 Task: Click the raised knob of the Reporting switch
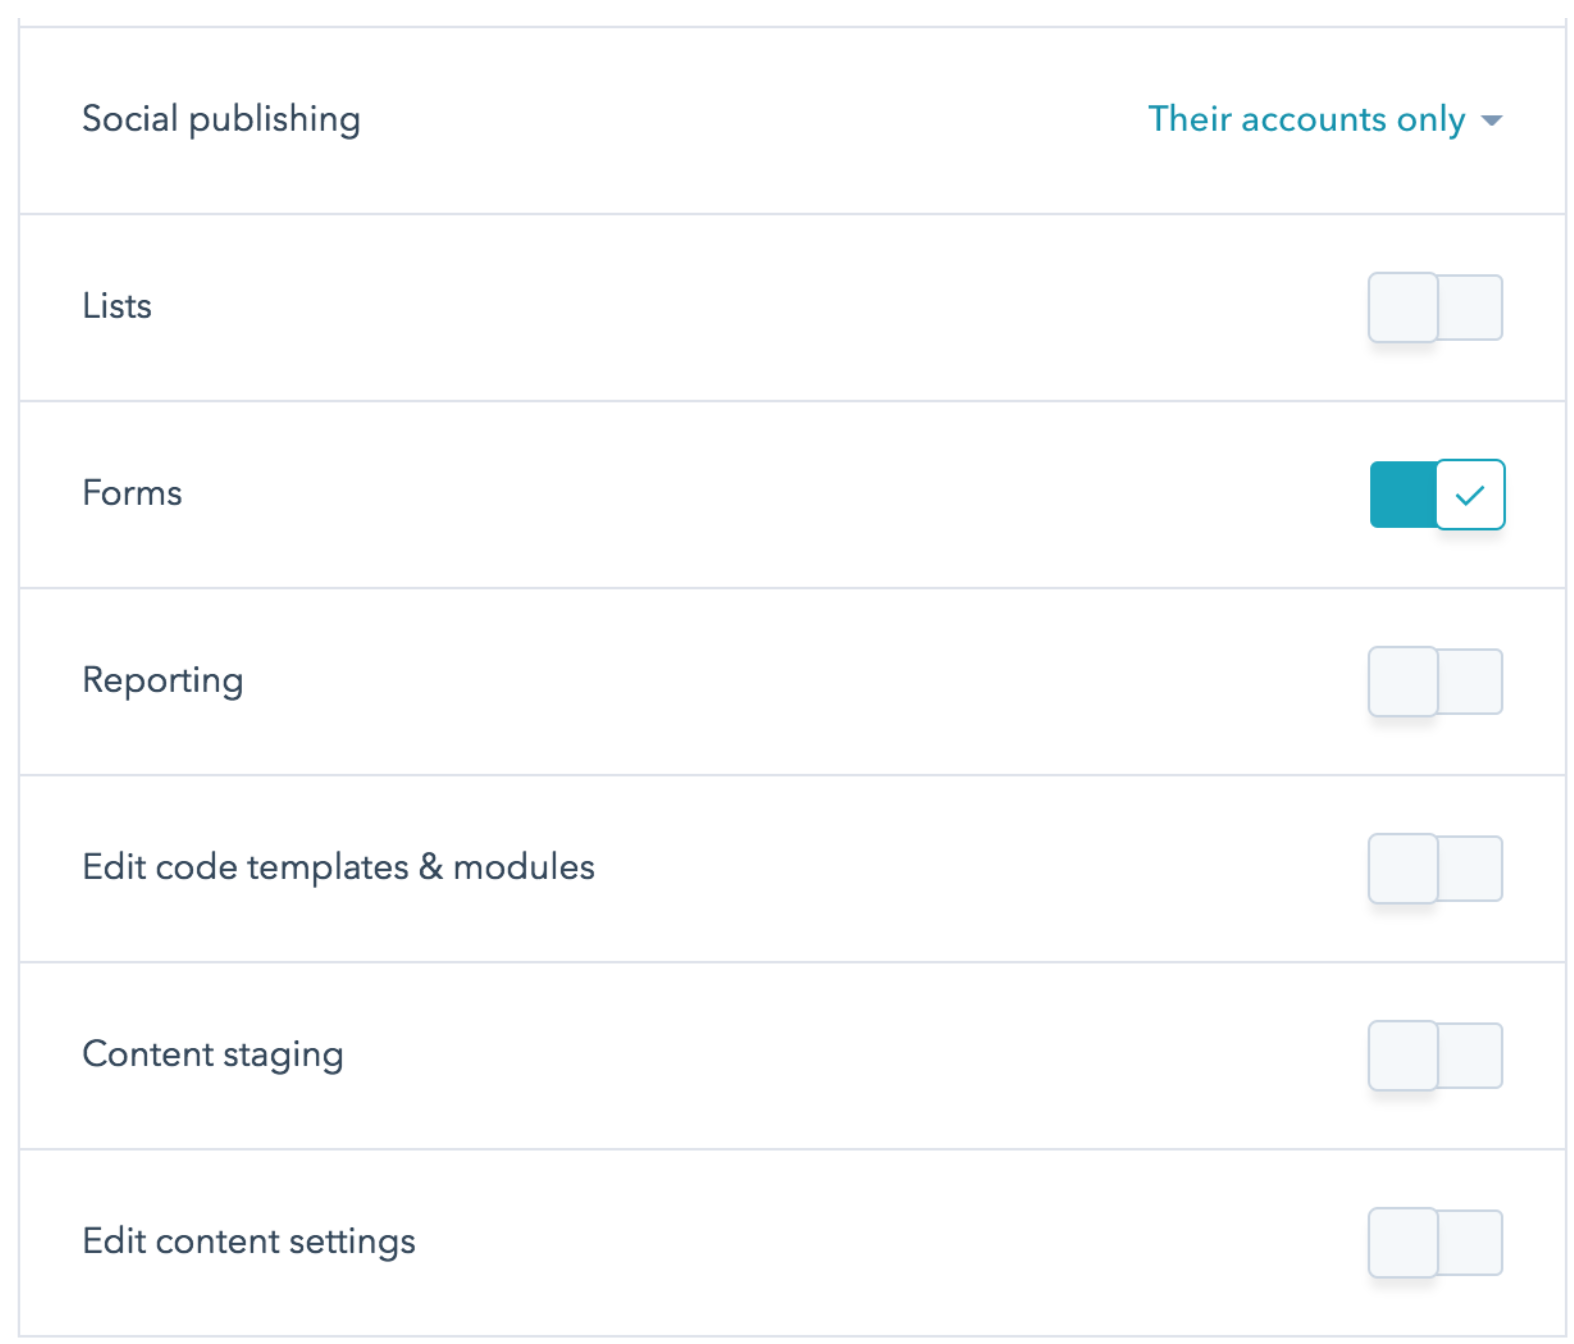[x=1403, y=681]
